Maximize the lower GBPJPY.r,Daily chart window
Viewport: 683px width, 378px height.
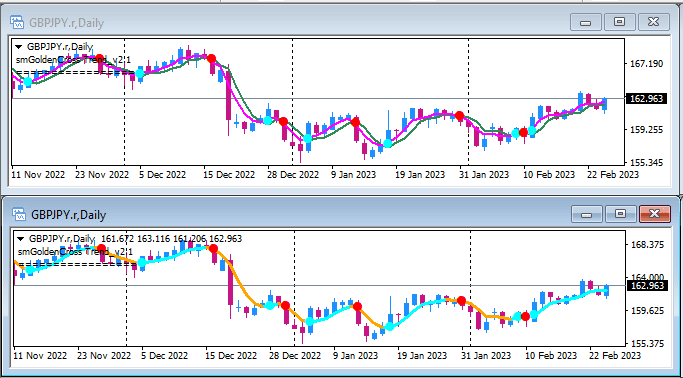pos(621,214)
